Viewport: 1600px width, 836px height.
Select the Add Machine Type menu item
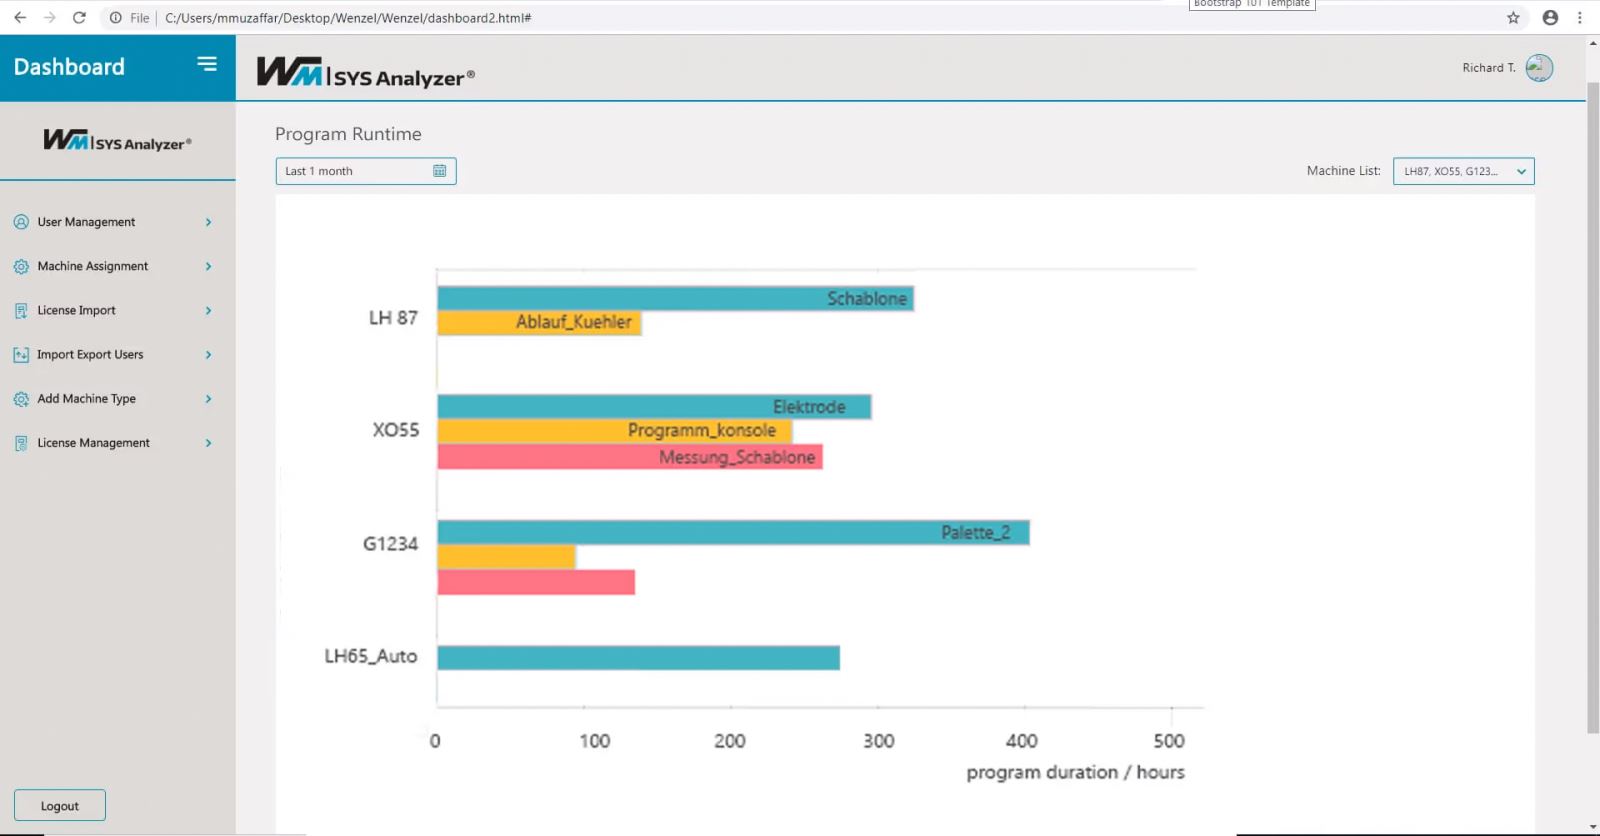(86, 399)
